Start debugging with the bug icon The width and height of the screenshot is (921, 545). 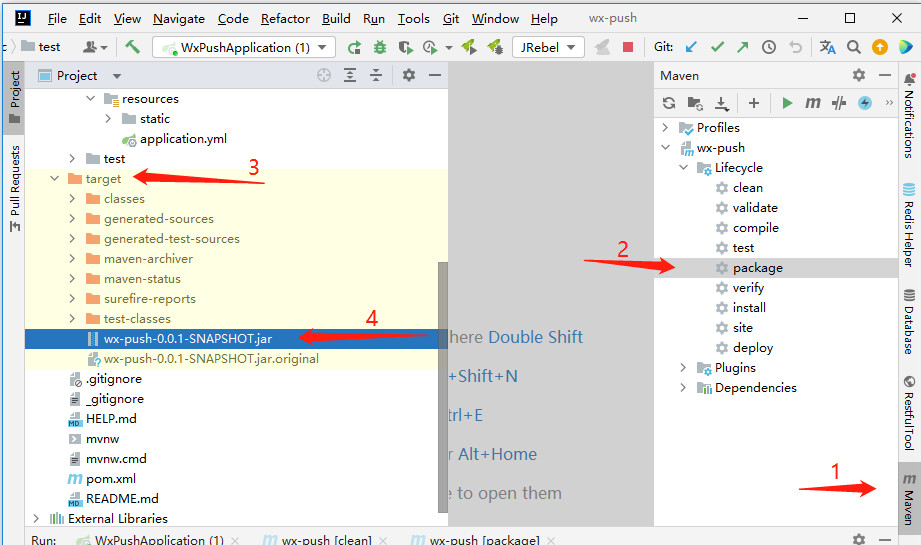[380, 48]
